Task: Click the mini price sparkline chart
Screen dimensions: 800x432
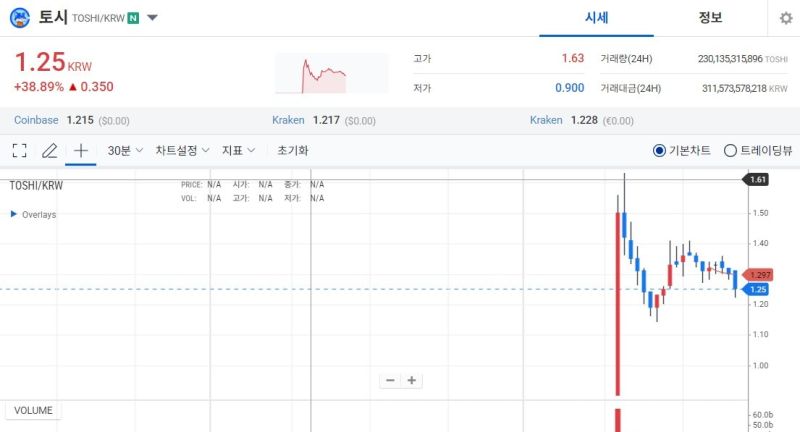Action: tap(332, 74)
